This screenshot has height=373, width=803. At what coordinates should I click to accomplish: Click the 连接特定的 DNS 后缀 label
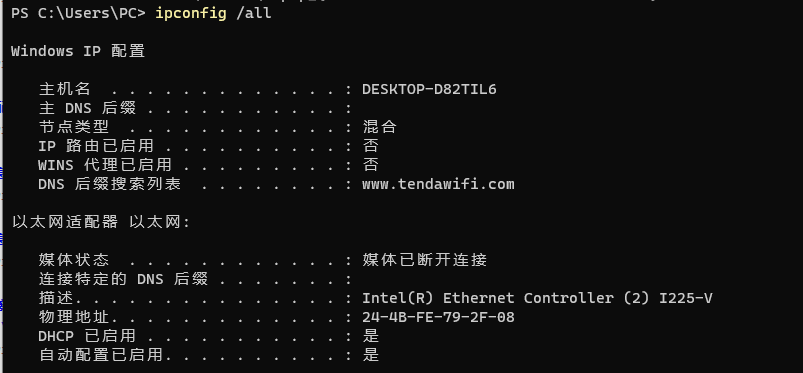pos(123,279)
